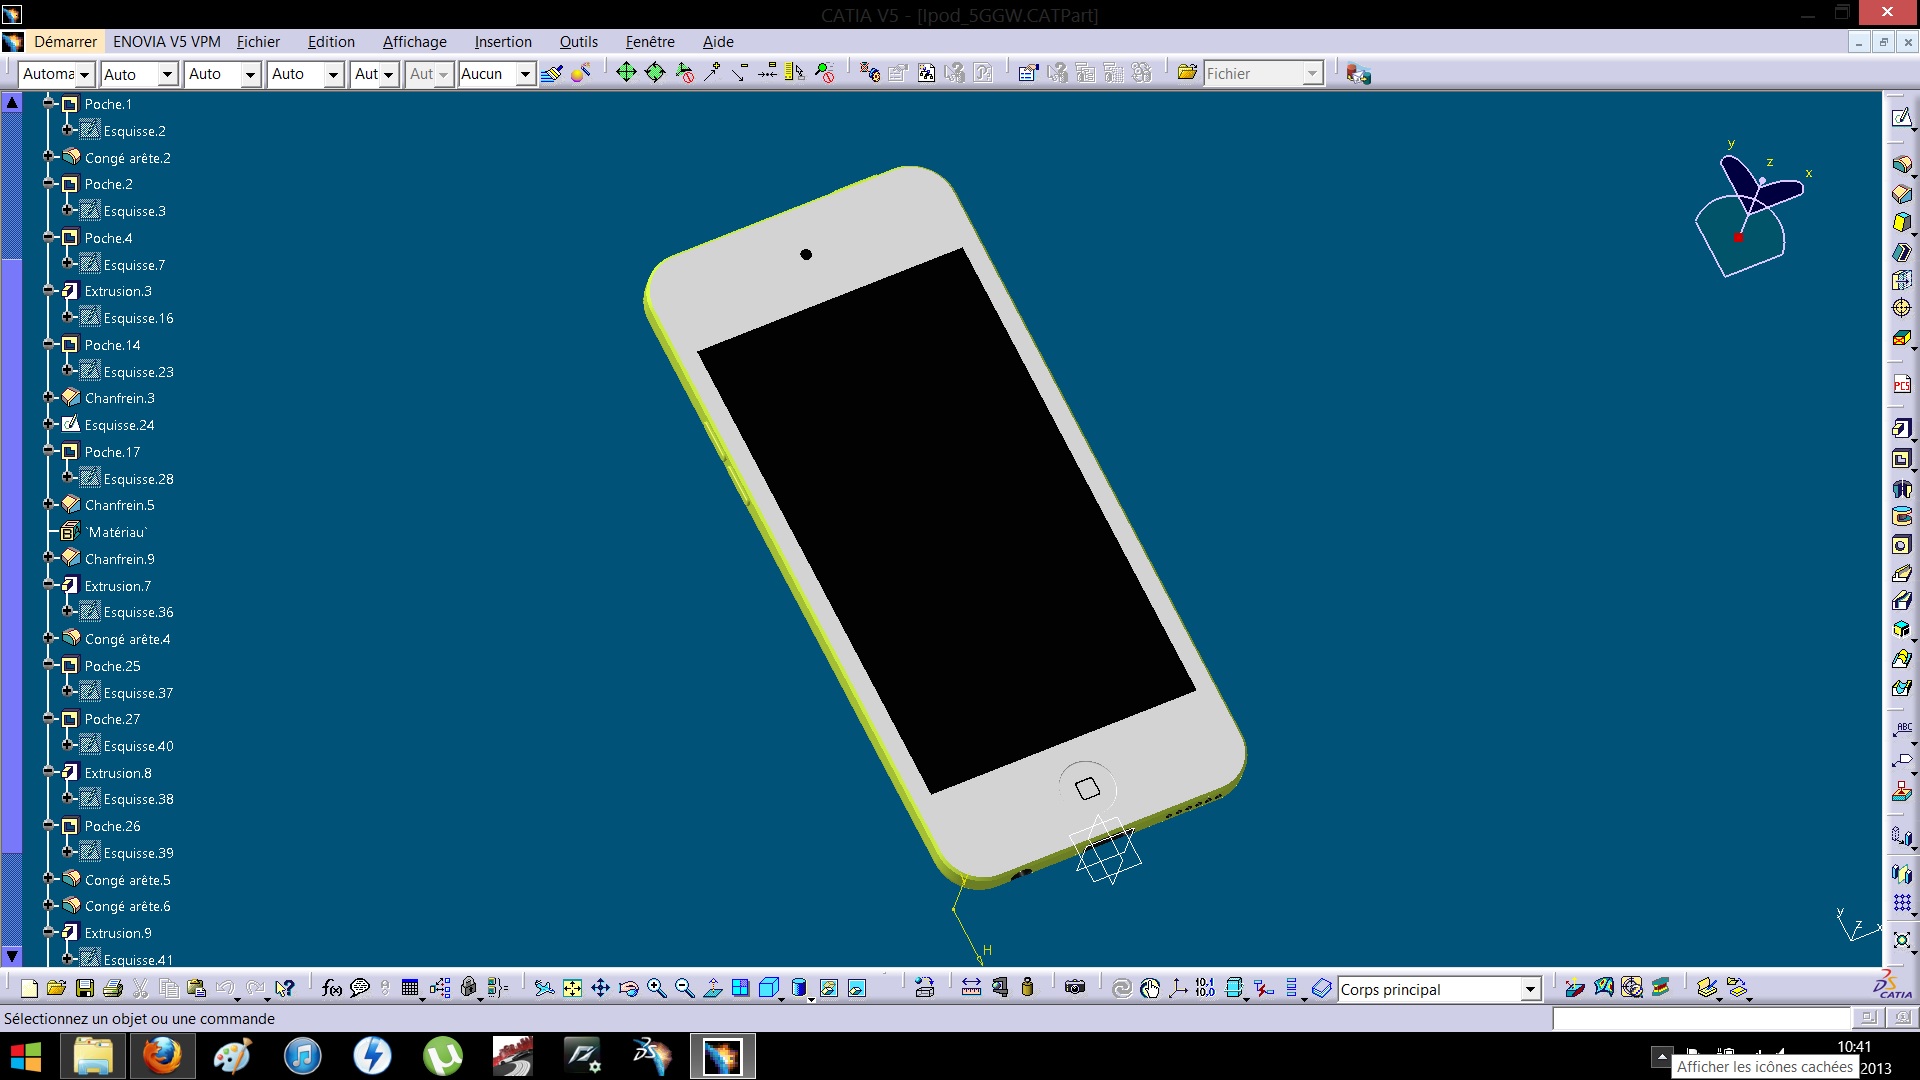
Task: Click the Capture camera icon
Action: (1075, 989)
